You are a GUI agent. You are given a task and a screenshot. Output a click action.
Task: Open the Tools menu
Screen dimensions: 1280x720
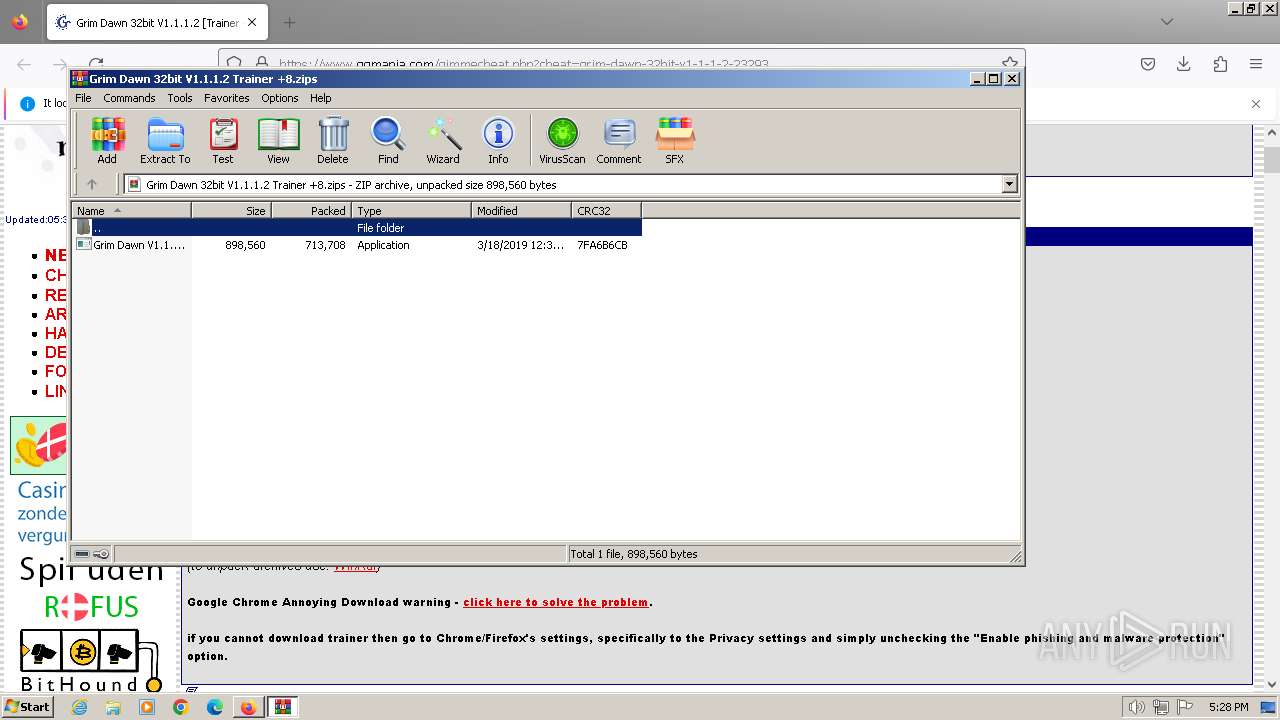[x=180, y=98]
